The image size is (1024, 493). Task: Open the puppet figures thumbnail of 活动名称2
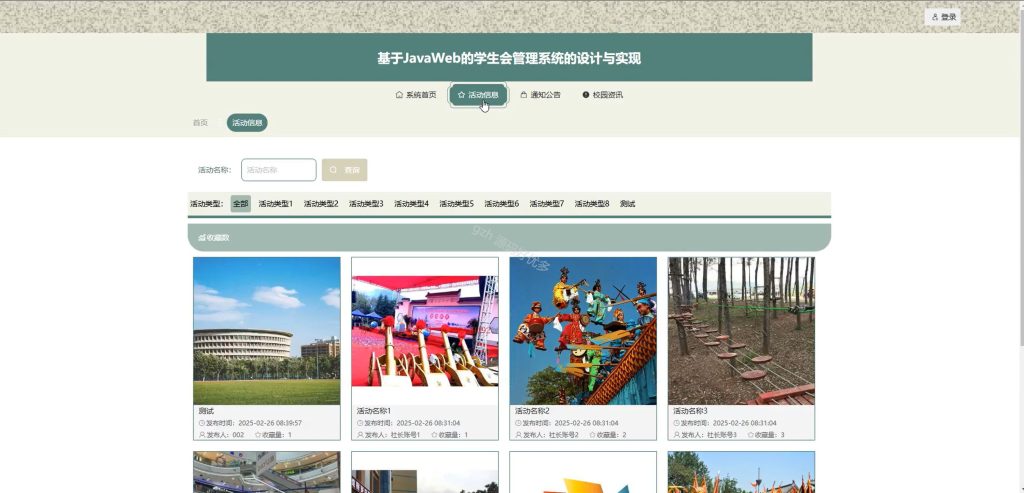click(x=583, y=331)
